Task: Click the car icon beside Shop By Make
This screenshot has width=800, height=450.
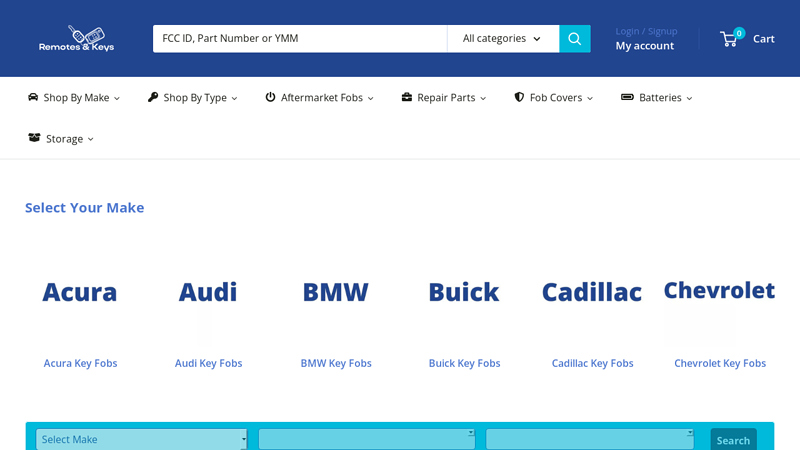Action: (x=33, y=97)
